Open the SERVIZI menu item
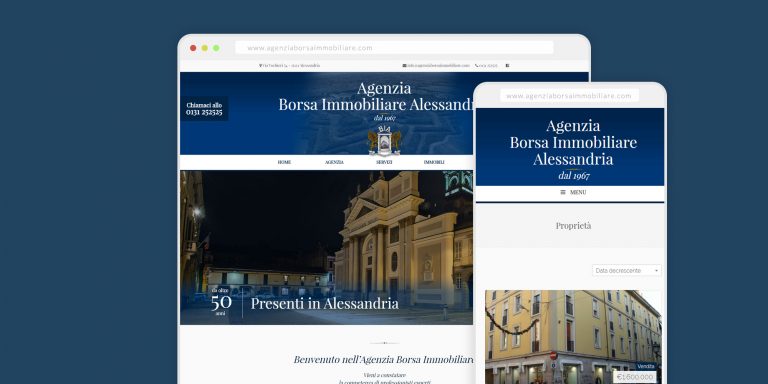The width and height of the screenshot is (768, 384). point(384,162)
